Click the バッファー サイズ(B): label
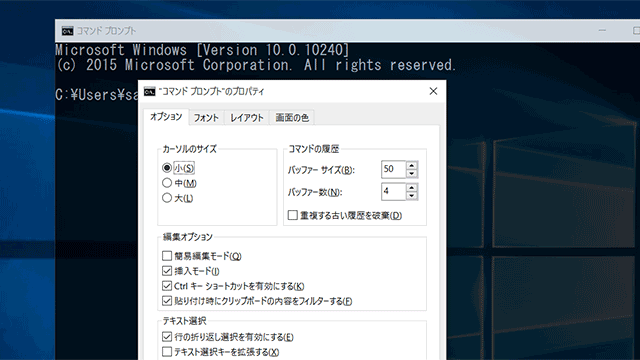 click(321, 170)
